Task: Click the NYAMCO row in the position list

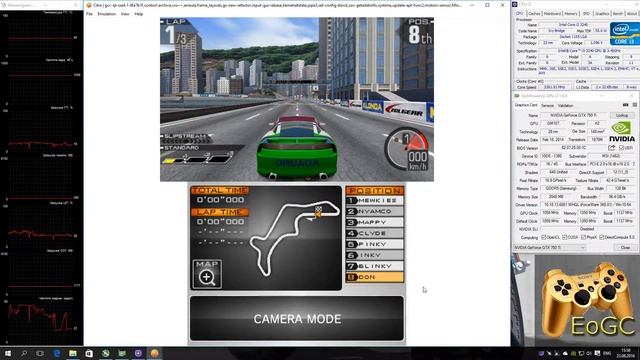Action: 375,211
